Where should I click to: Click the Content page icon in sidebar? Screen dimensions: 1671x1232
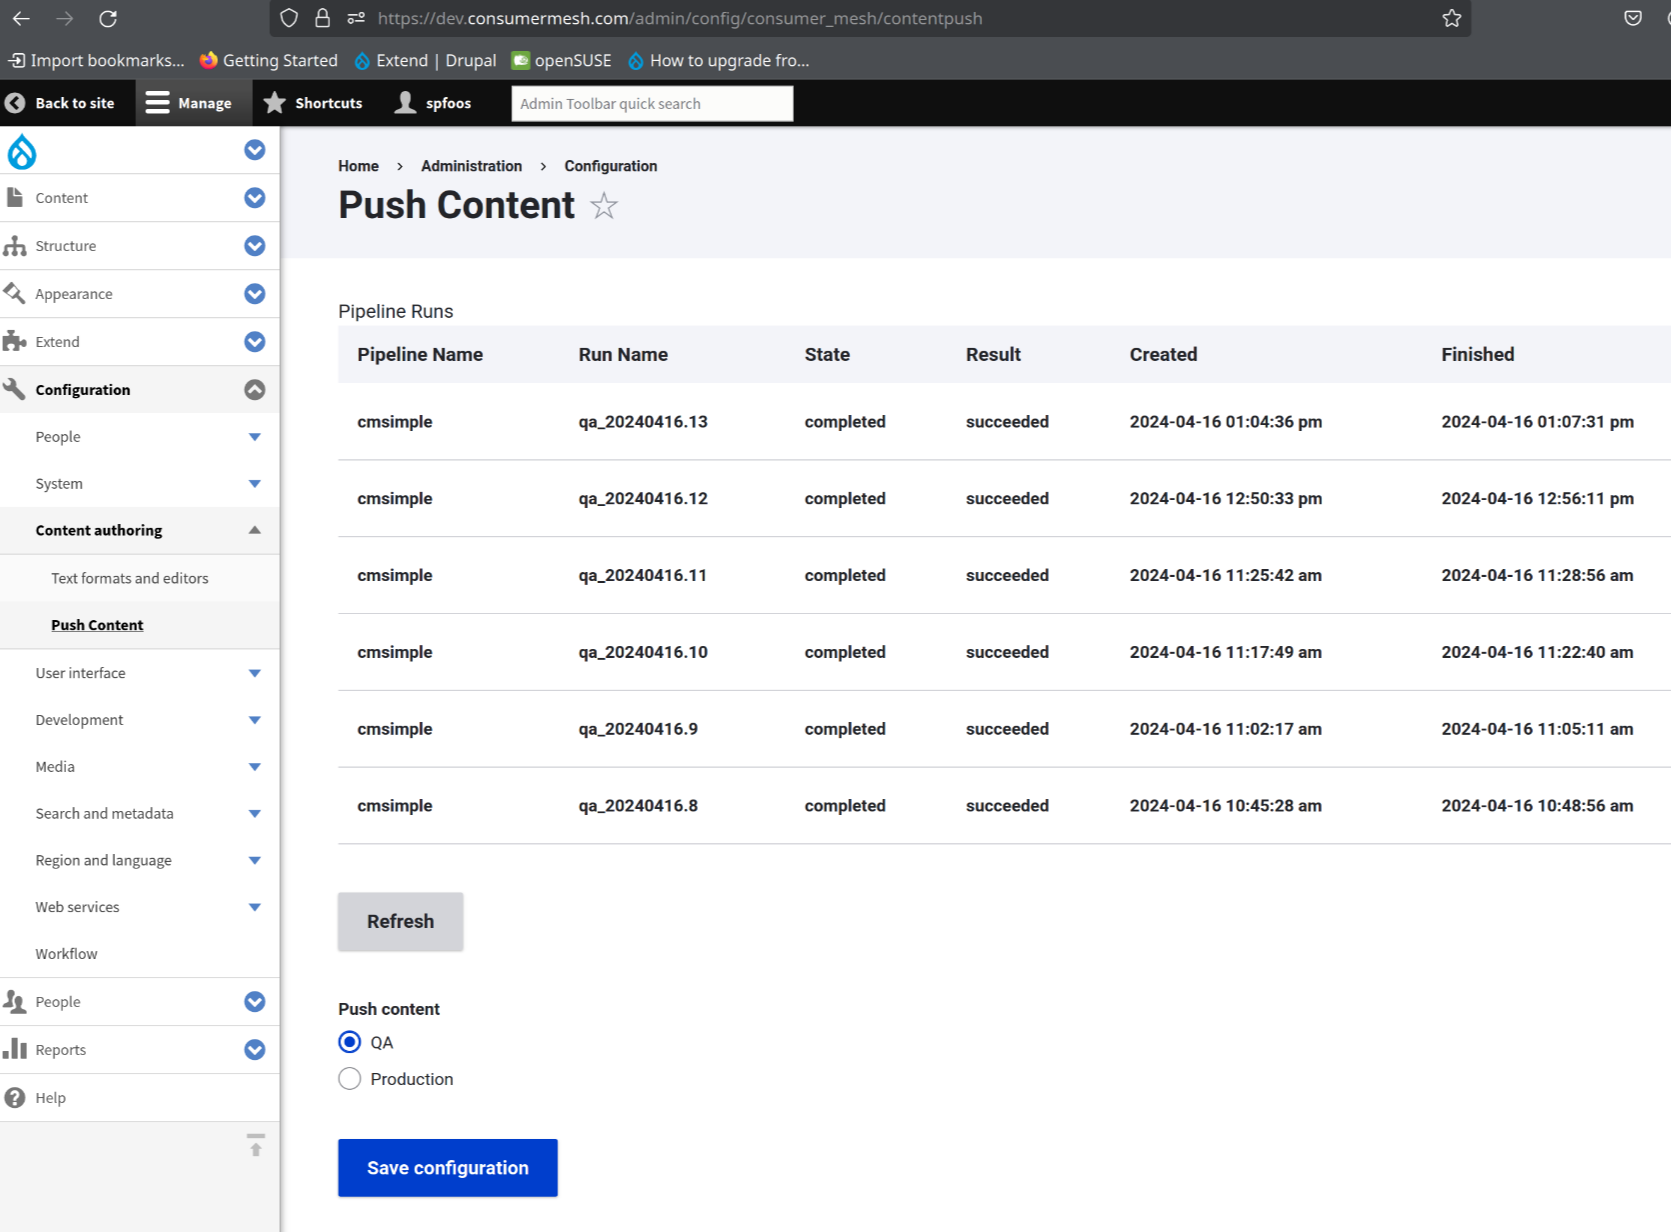15,197
